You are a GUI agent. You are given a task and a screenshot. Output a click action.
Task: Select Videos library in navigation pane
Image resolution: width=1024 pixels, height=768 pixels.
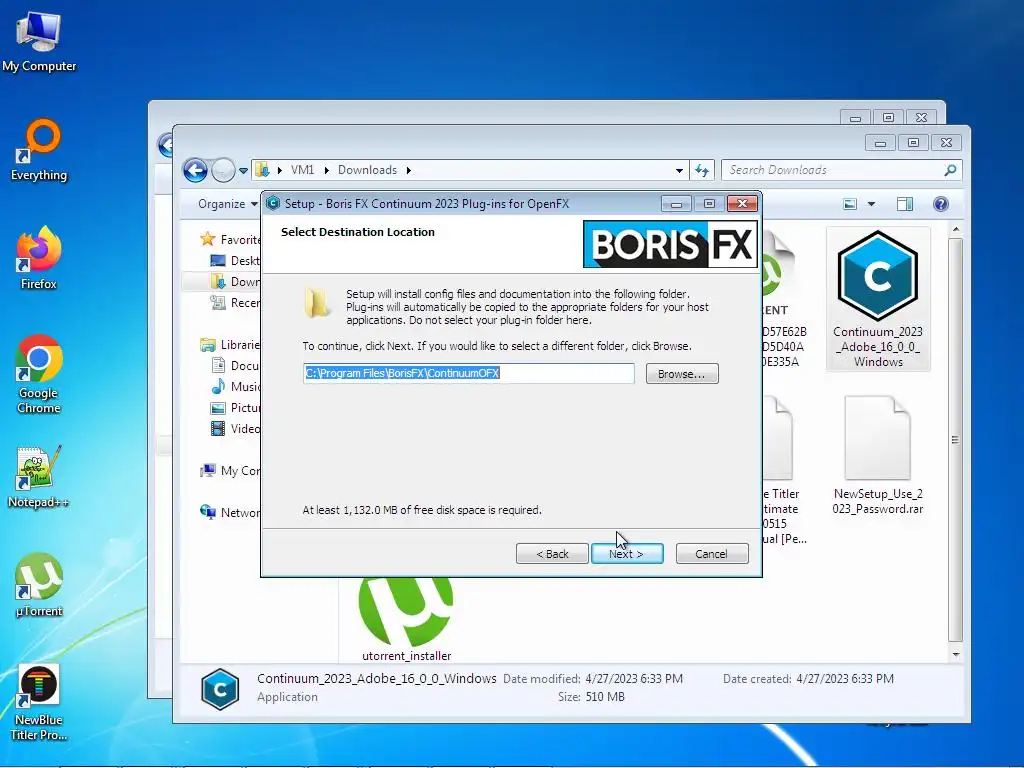tap(235, 428)
